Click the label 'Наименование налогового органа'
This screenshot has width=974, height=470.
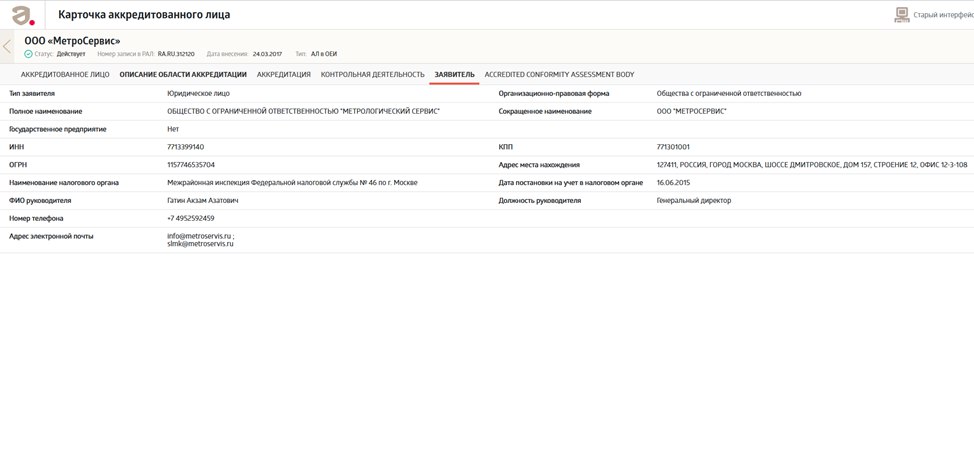coord(64,183)
